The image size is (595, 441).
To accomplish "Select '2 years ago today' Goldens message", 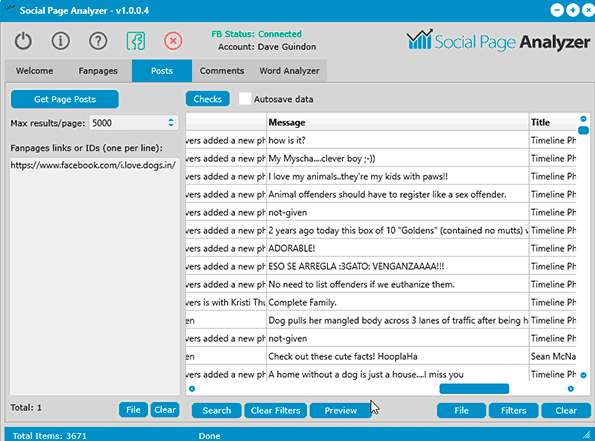I will point(398,230).
